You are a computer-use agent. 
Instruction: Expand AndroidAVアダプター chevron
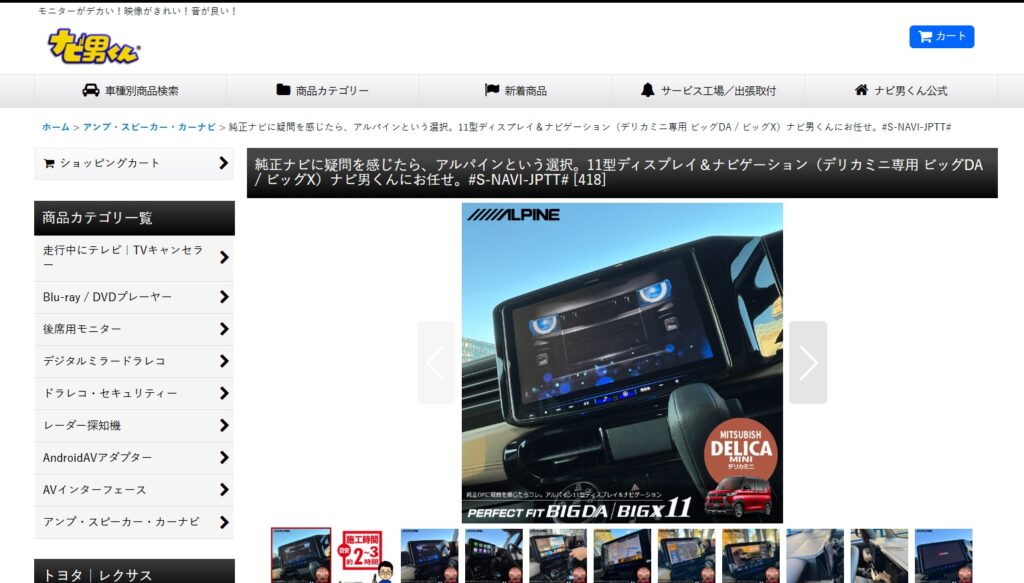(224, 458)
